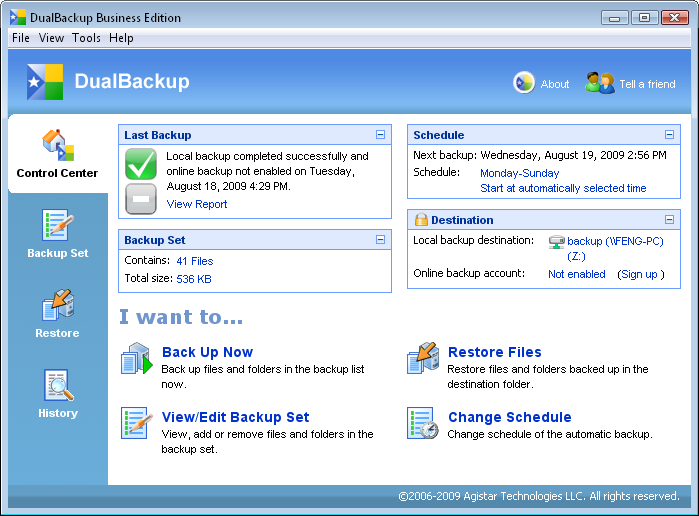Collapse the Schedule panel
Image resolution: width=699 pixels, height=516 pixels.
(669, 135)
